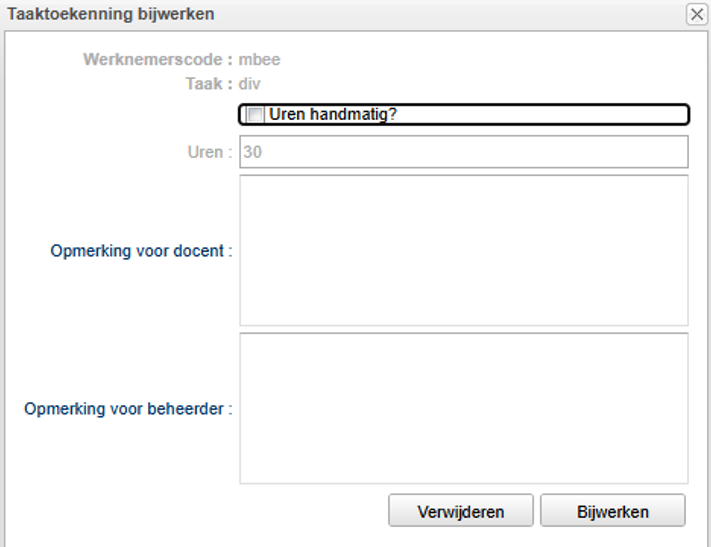Click into the Opmerking voor docent textarea

[463, 250]
